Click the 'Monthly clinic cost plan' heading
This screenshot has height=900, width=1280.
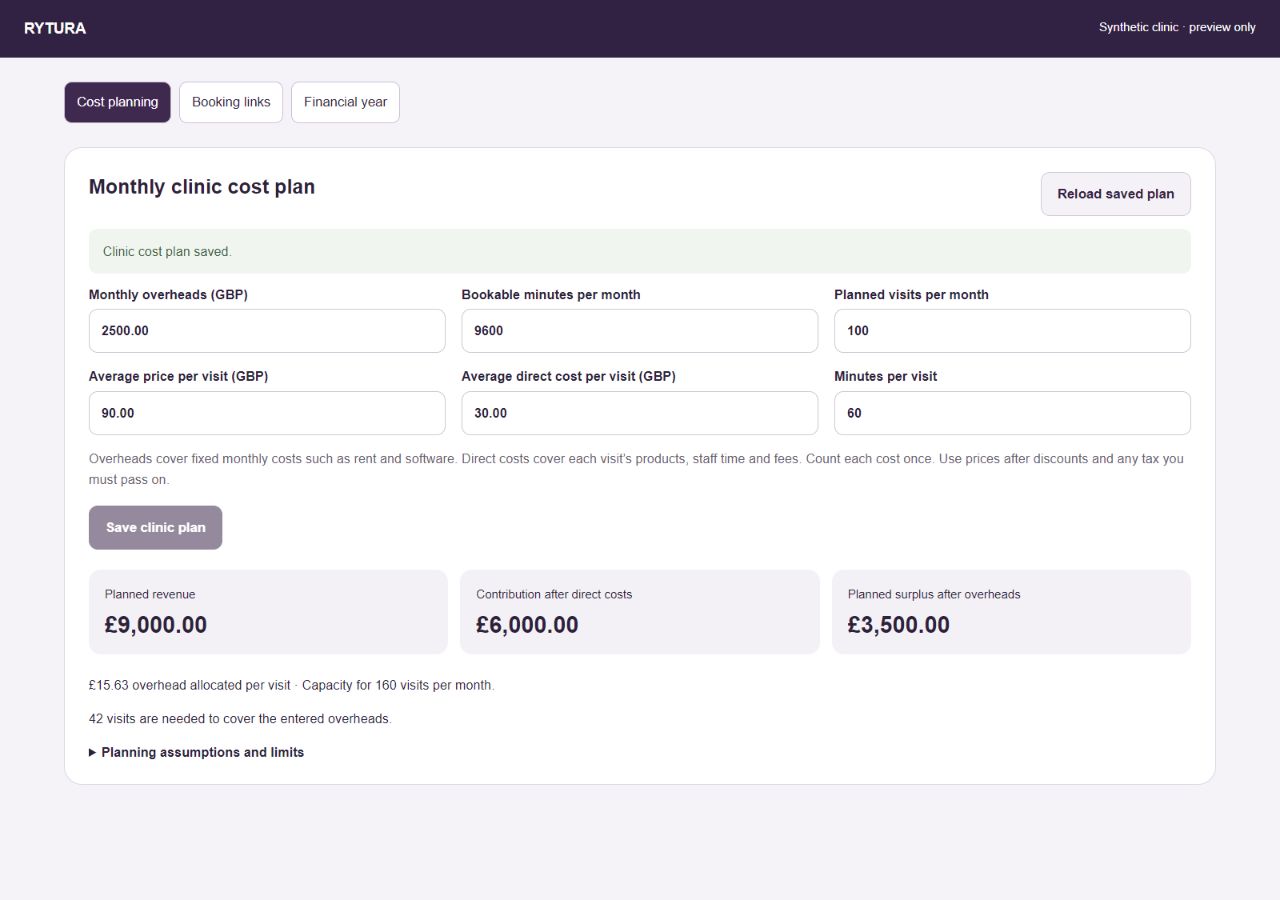(202, 187)
